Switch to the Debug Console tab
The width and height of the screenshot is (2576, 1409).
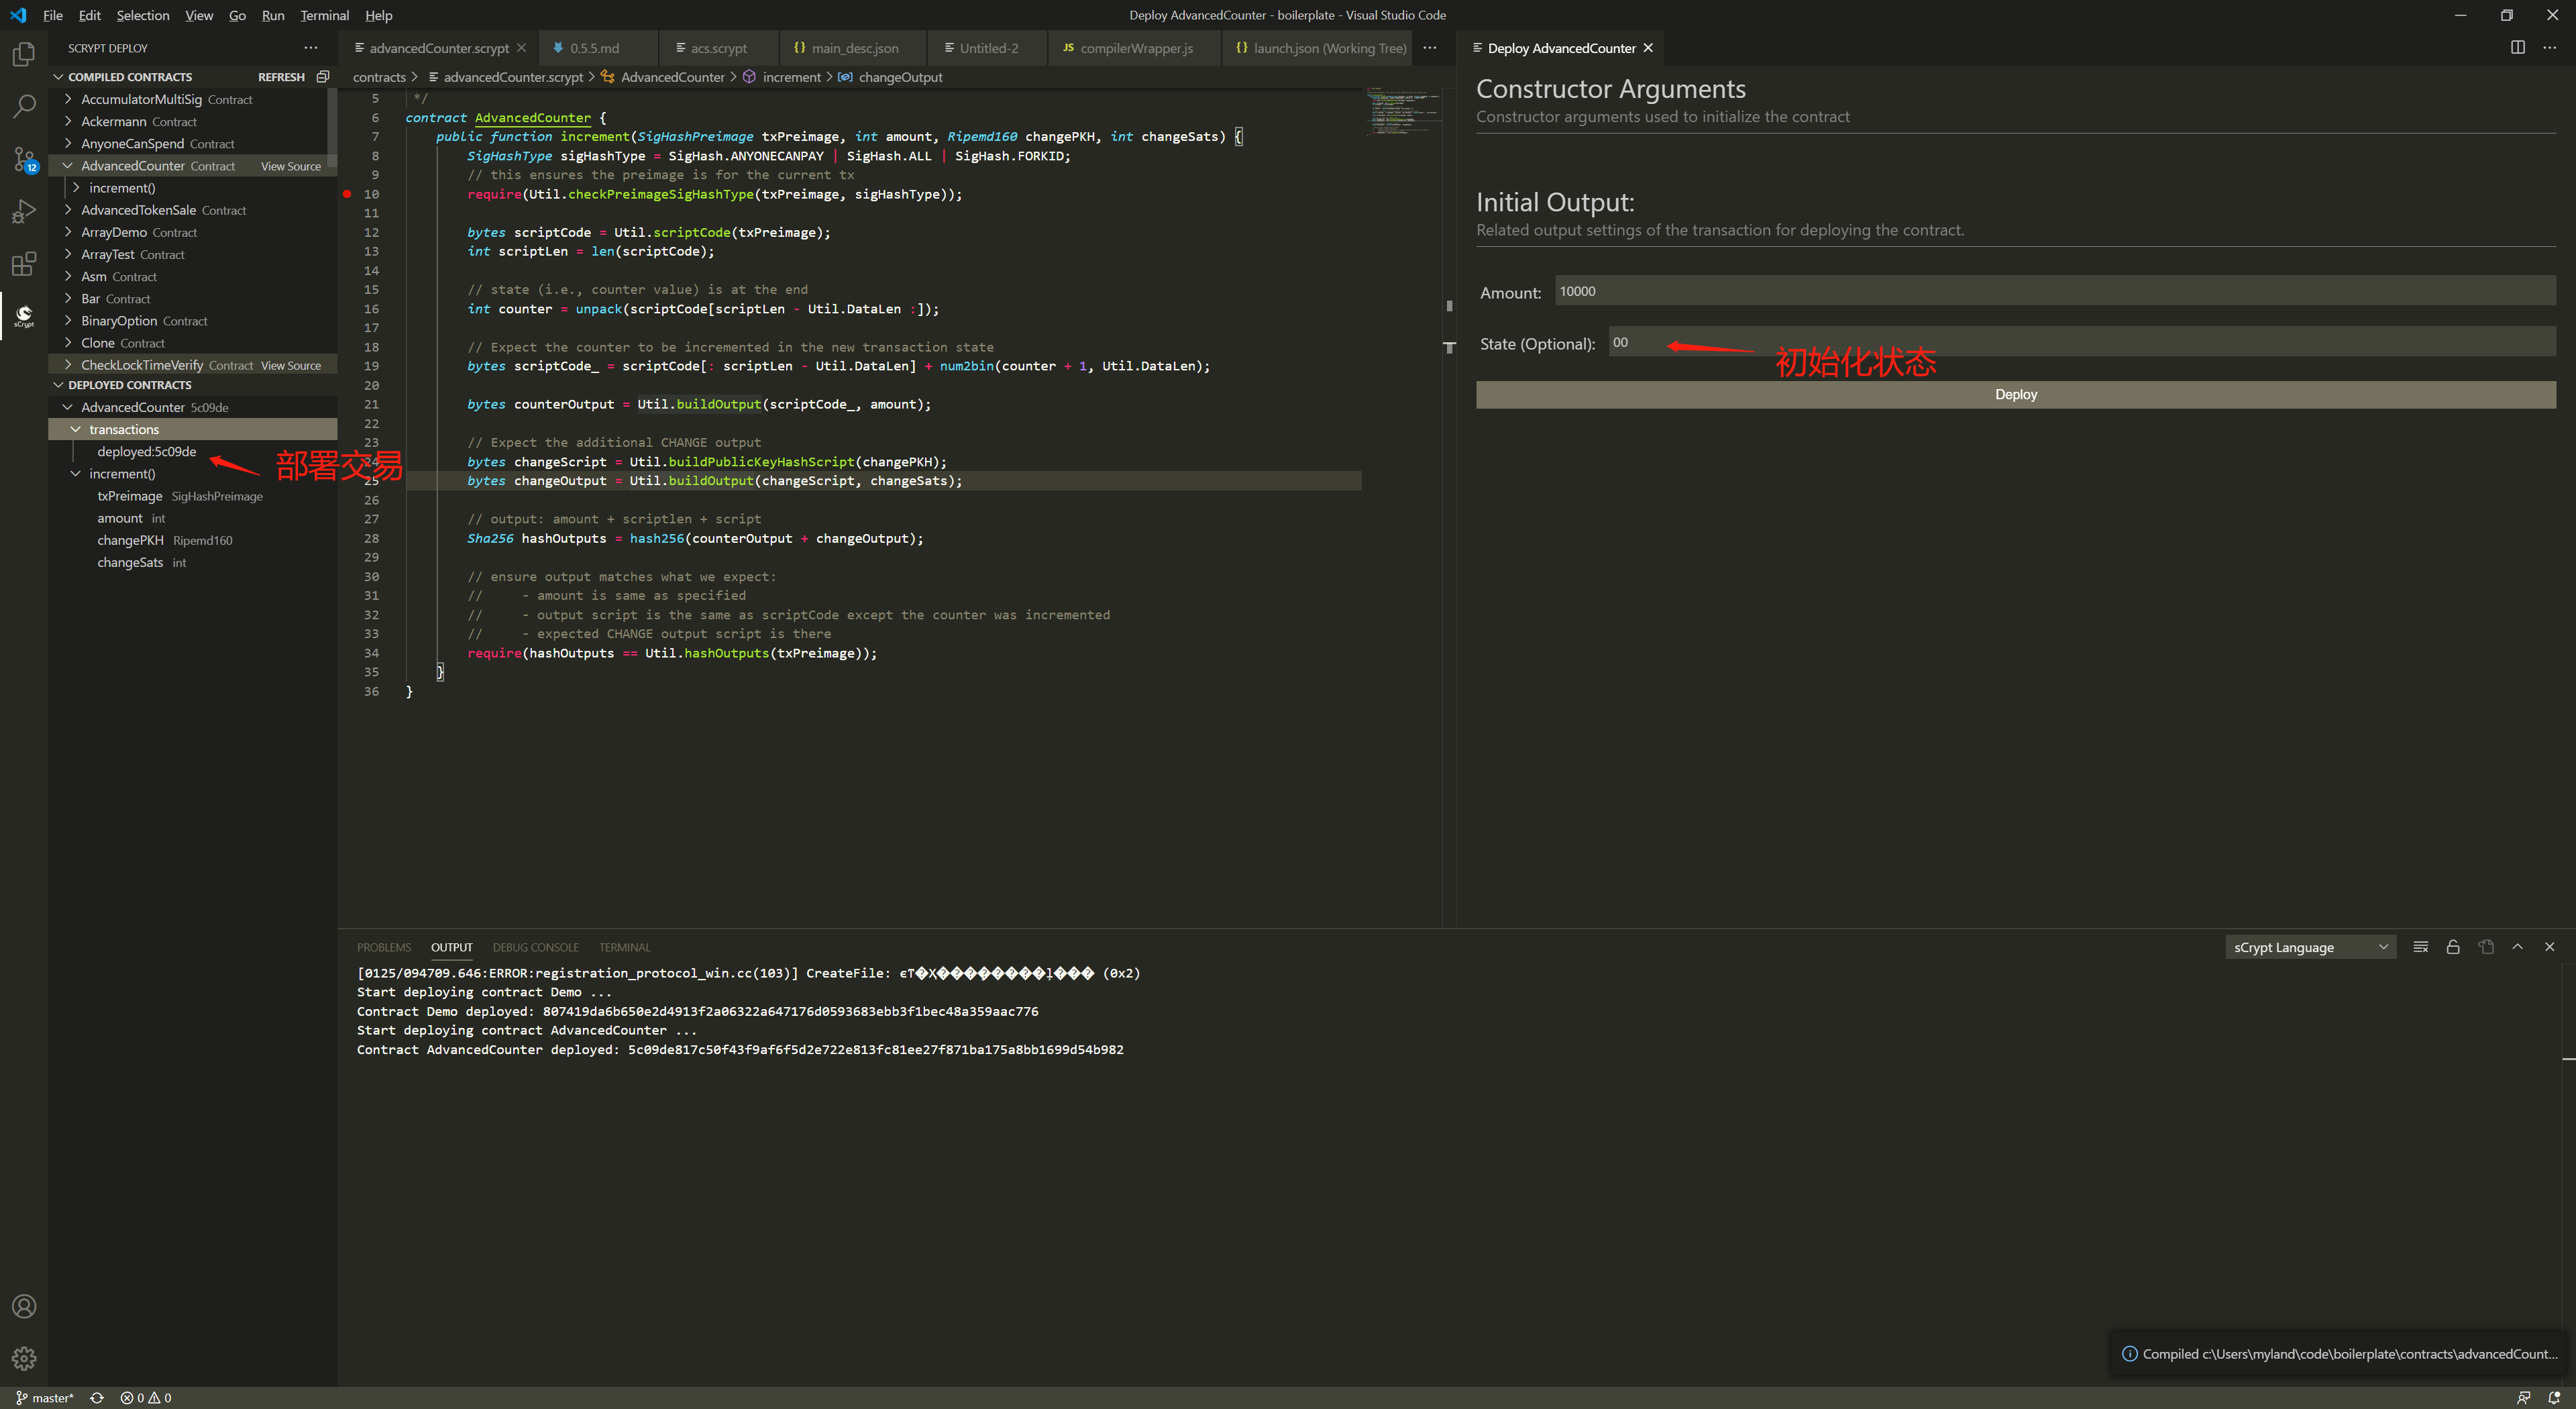pos(535,947)
